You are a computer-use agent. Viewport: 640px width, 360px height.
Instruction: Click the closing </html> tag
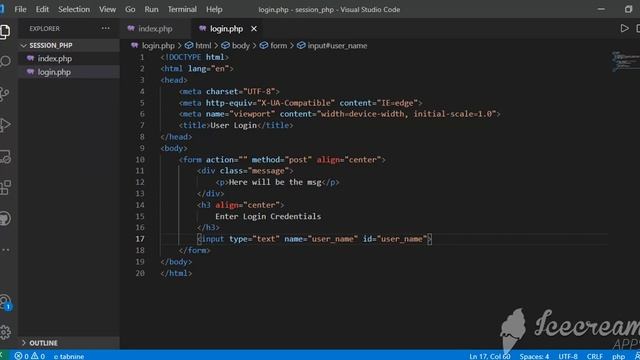(x=176, y=273)
